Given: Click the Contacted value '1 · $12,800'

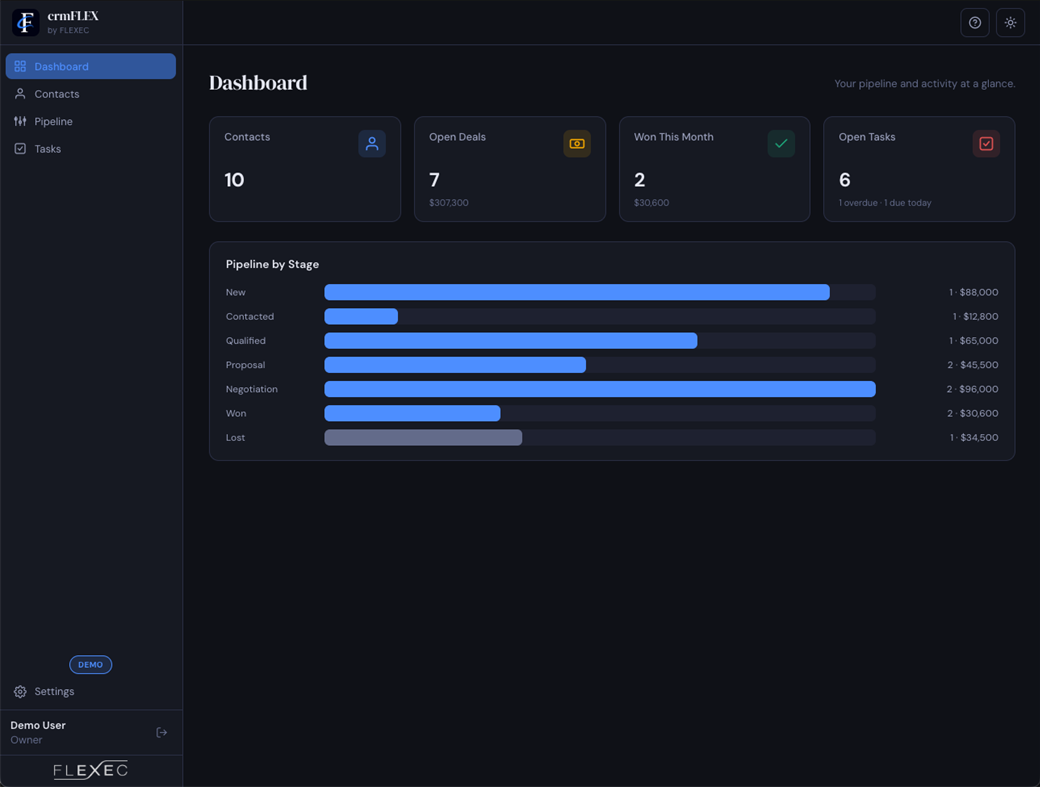Looking at the screenshot, I should 975,317.
